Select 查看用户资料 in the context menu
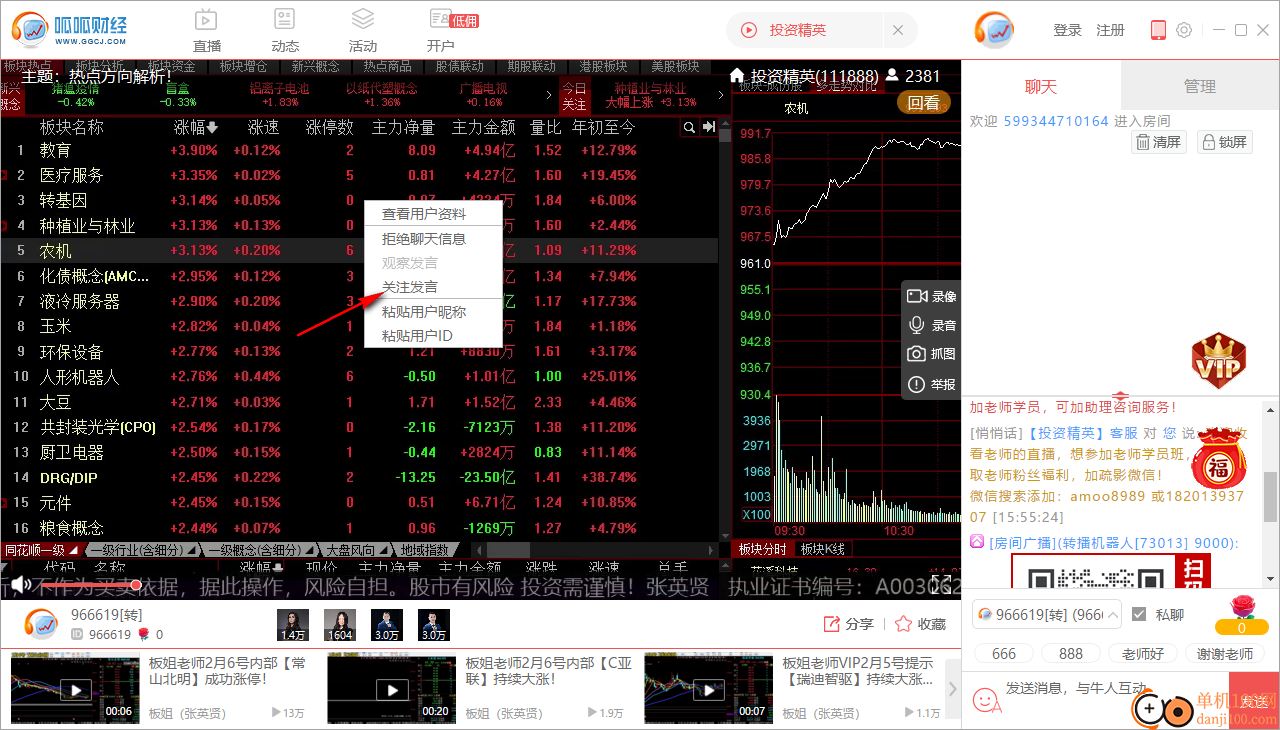The height and width of the screenshot is (730, 1280). [424, 214]
